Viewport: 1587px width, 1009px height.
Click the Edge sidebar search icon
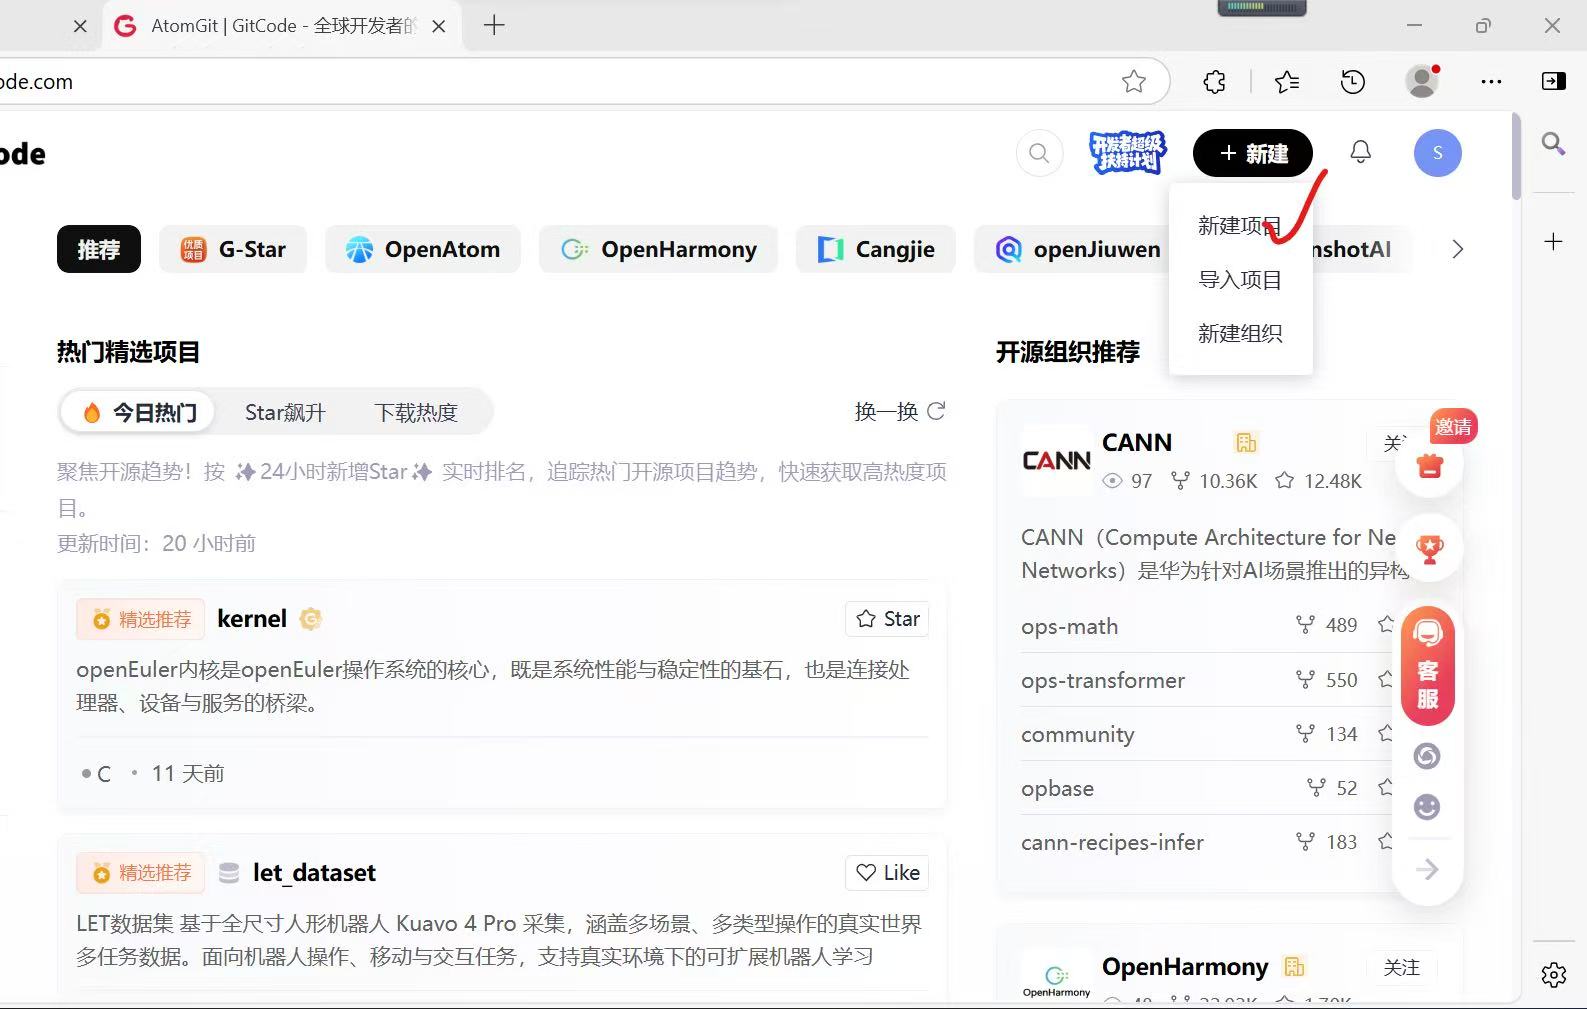click(x=1553, y=144)
